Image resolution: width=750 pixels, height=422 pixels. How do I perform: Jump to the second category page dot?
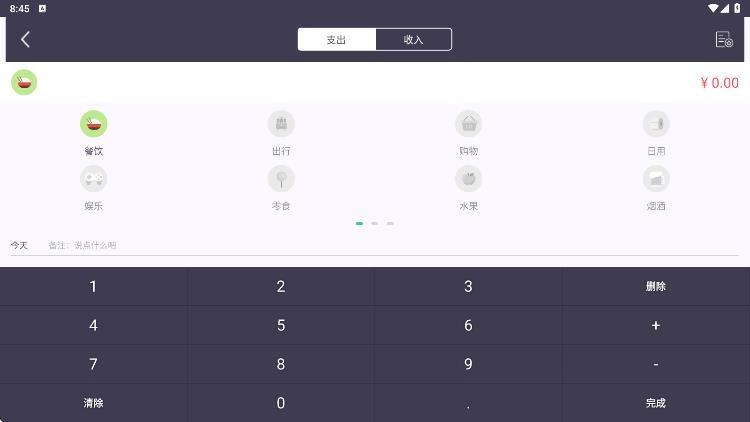click(x=375, y=223)
